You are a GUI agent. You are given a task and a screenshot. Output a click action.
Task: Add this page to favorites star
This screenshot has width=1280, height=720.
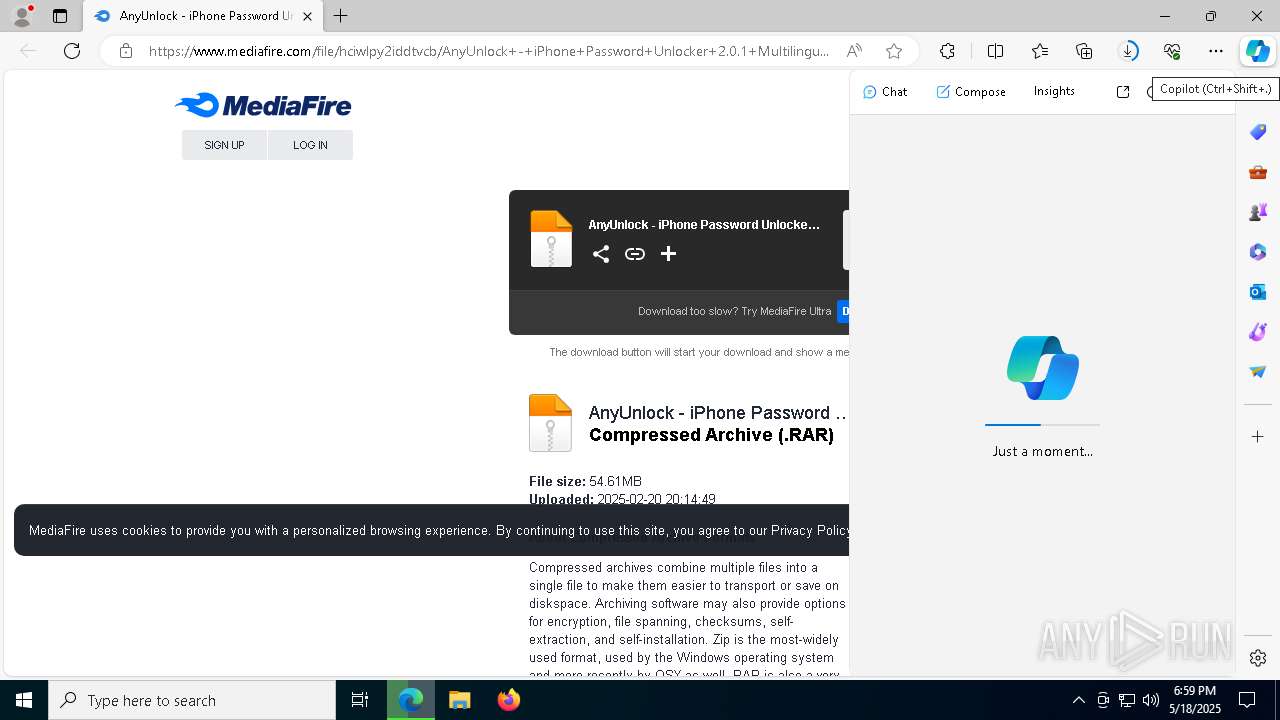[894, 51]
